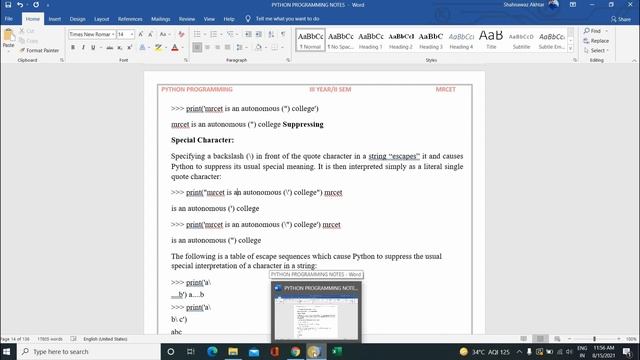Screen dimensions: 640x360
Task: Click the Format Painter tool
Action: (x=39, y=50)
